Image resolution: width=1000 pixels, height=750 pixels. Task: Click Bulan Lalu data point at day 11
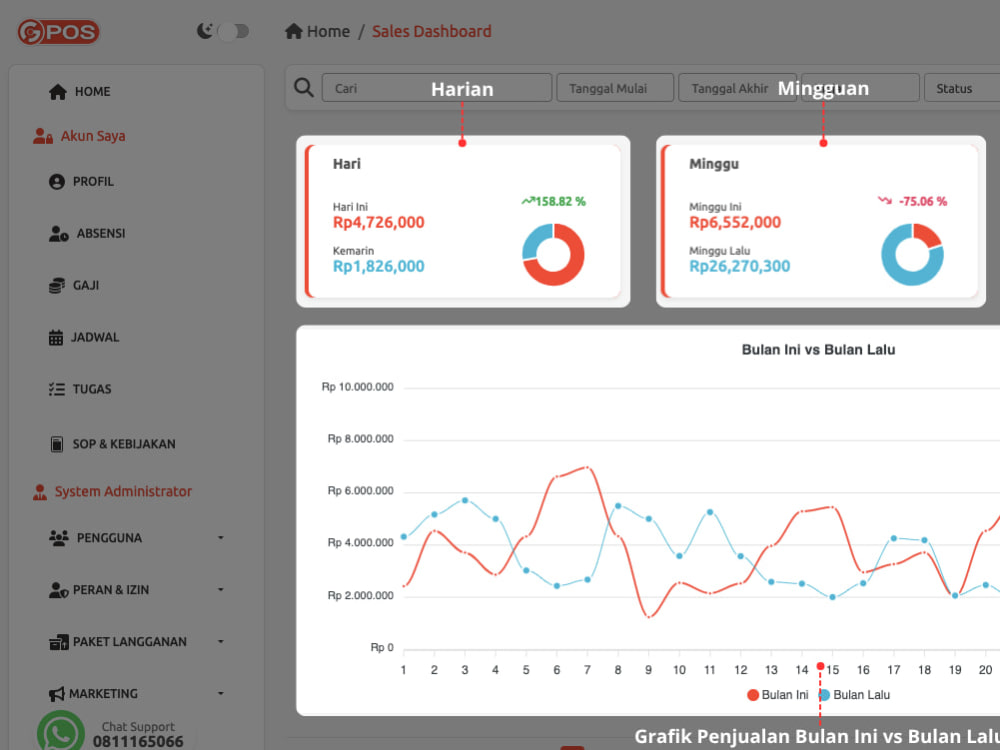point(710,512)
